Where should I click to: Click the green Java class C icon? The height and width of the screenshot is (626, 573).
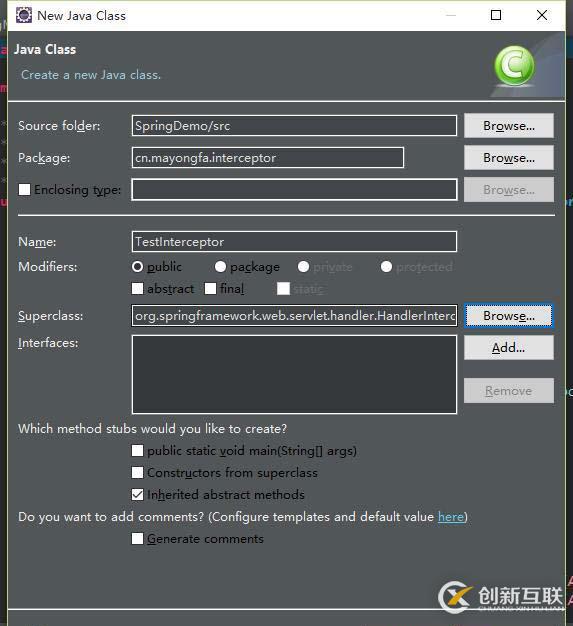click(x=514, y=66)
